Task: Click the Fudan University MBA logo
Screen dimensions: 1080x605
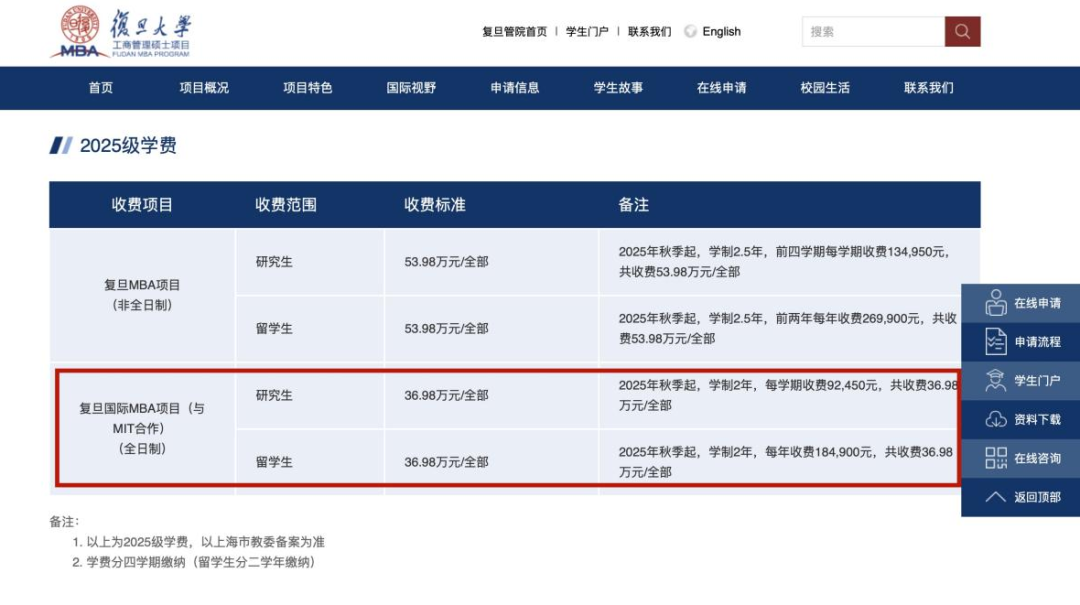Action: [x=121, y=32]
